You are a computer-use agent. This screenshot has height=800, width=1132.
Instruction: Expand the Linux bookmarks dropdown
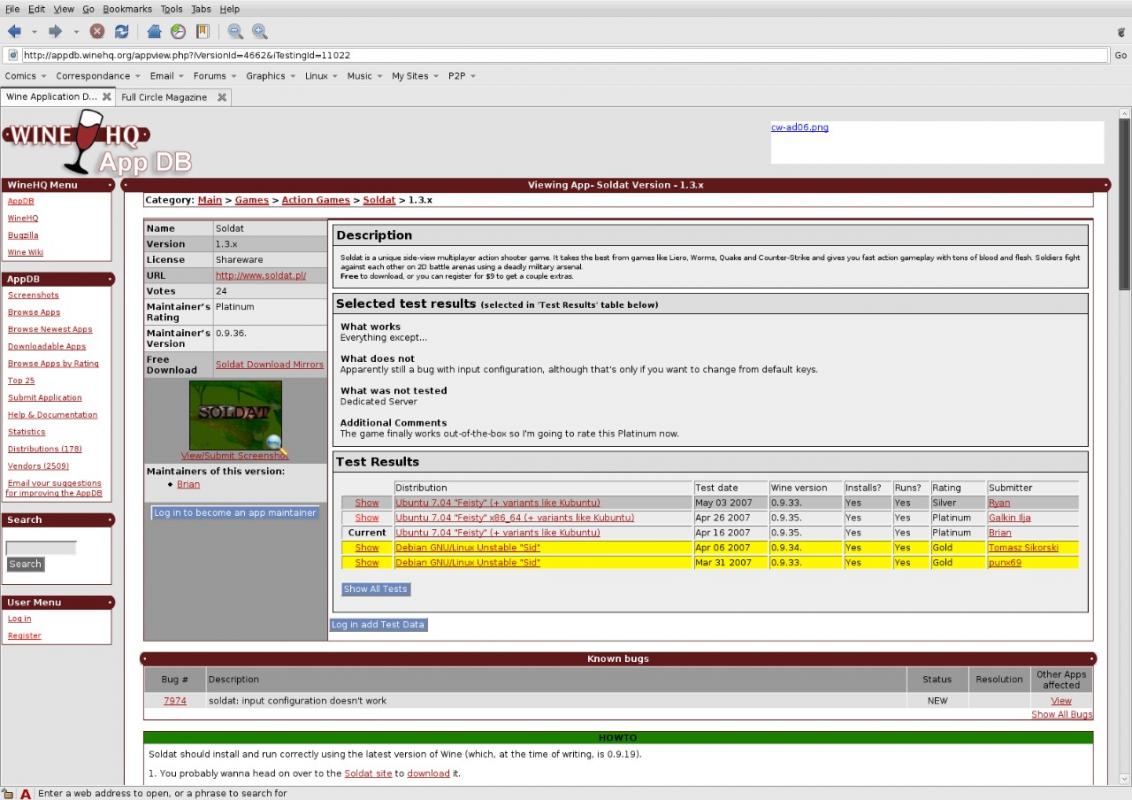[321, 76]
